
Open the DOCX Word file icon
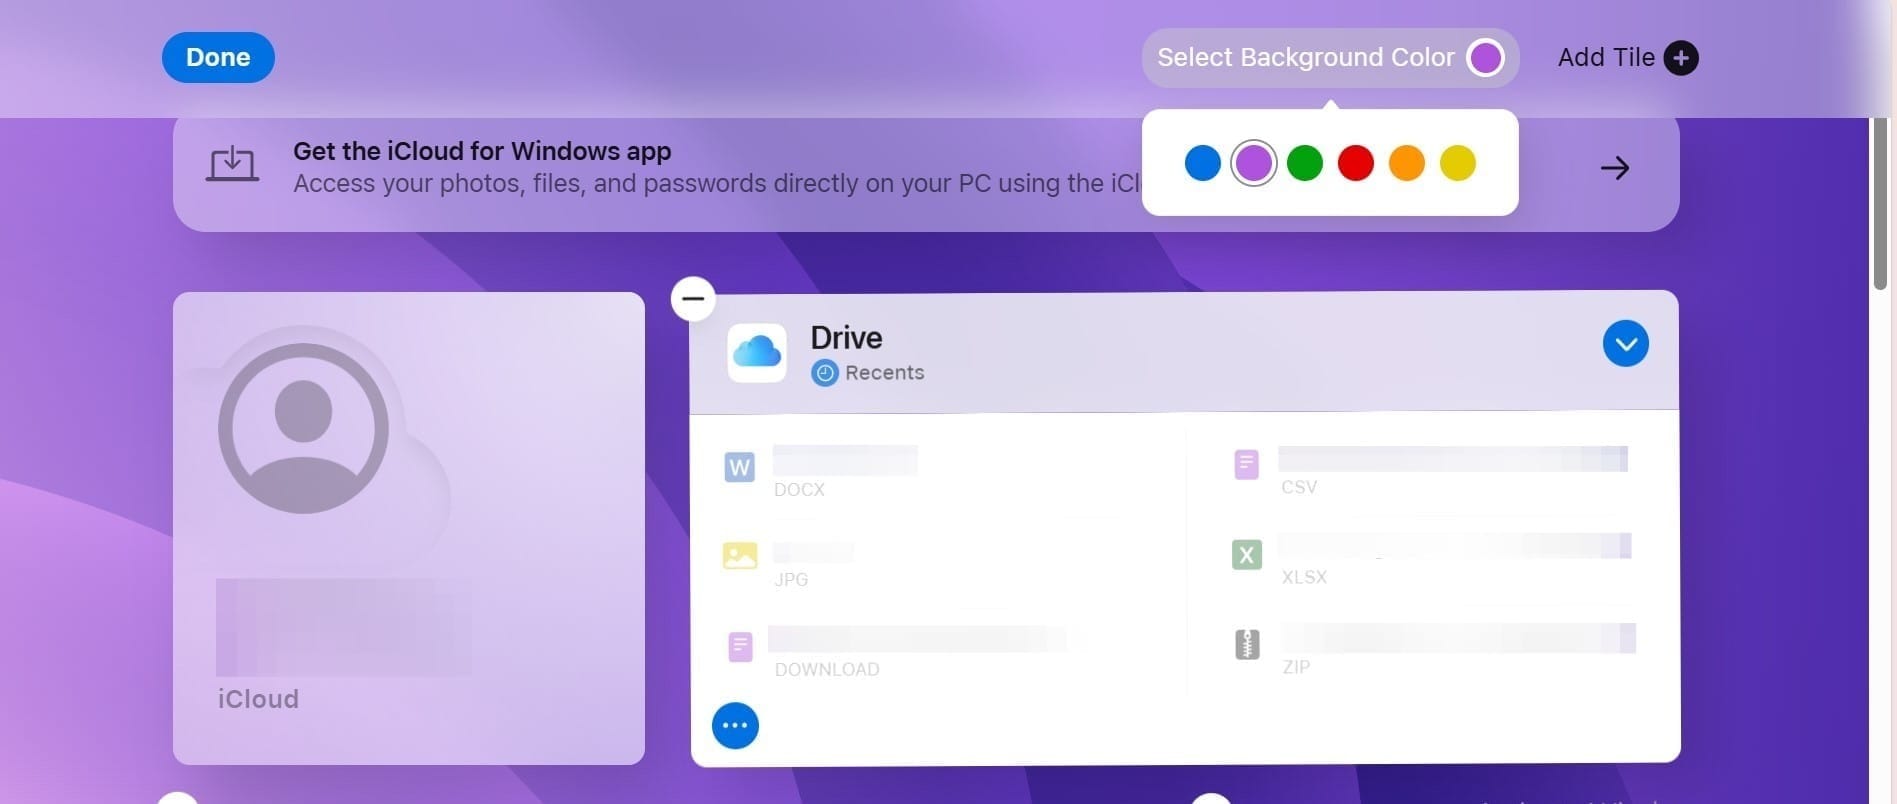tap(739, 467)
